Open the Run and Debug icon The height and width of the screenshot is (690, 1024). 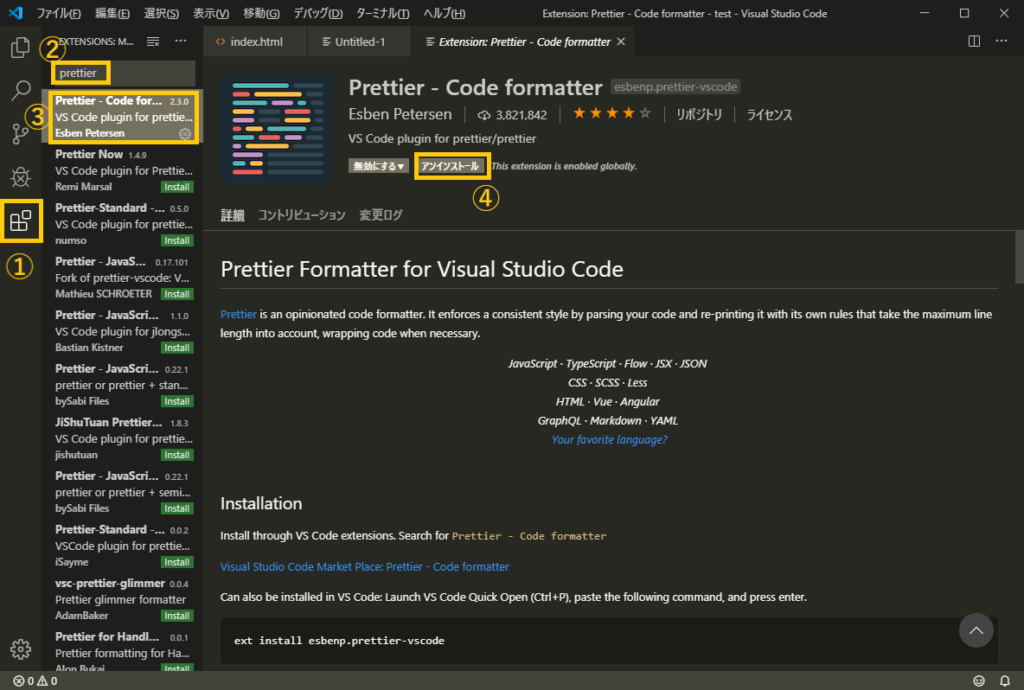tap(22, 177)
